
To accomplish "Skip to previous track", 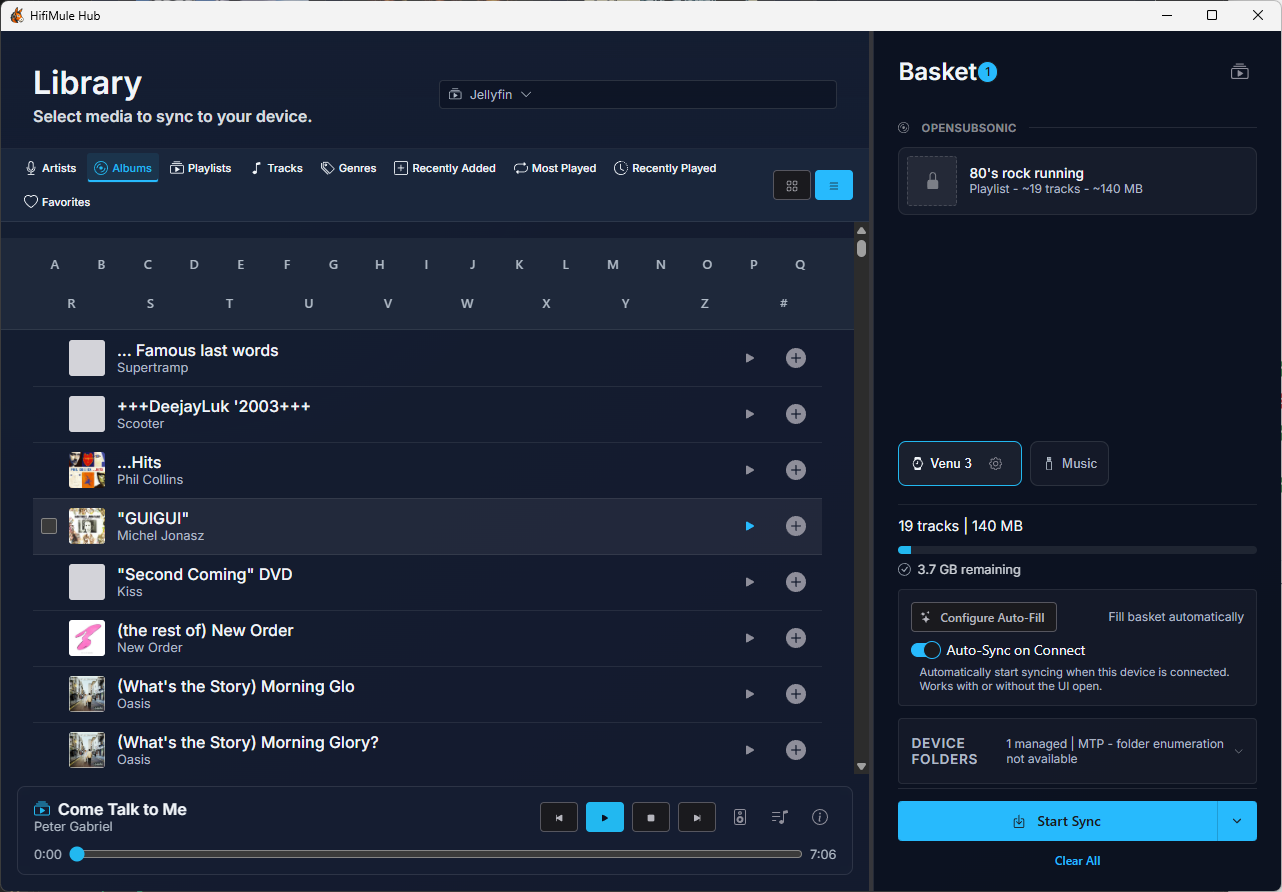I will [x=559, y=817].
